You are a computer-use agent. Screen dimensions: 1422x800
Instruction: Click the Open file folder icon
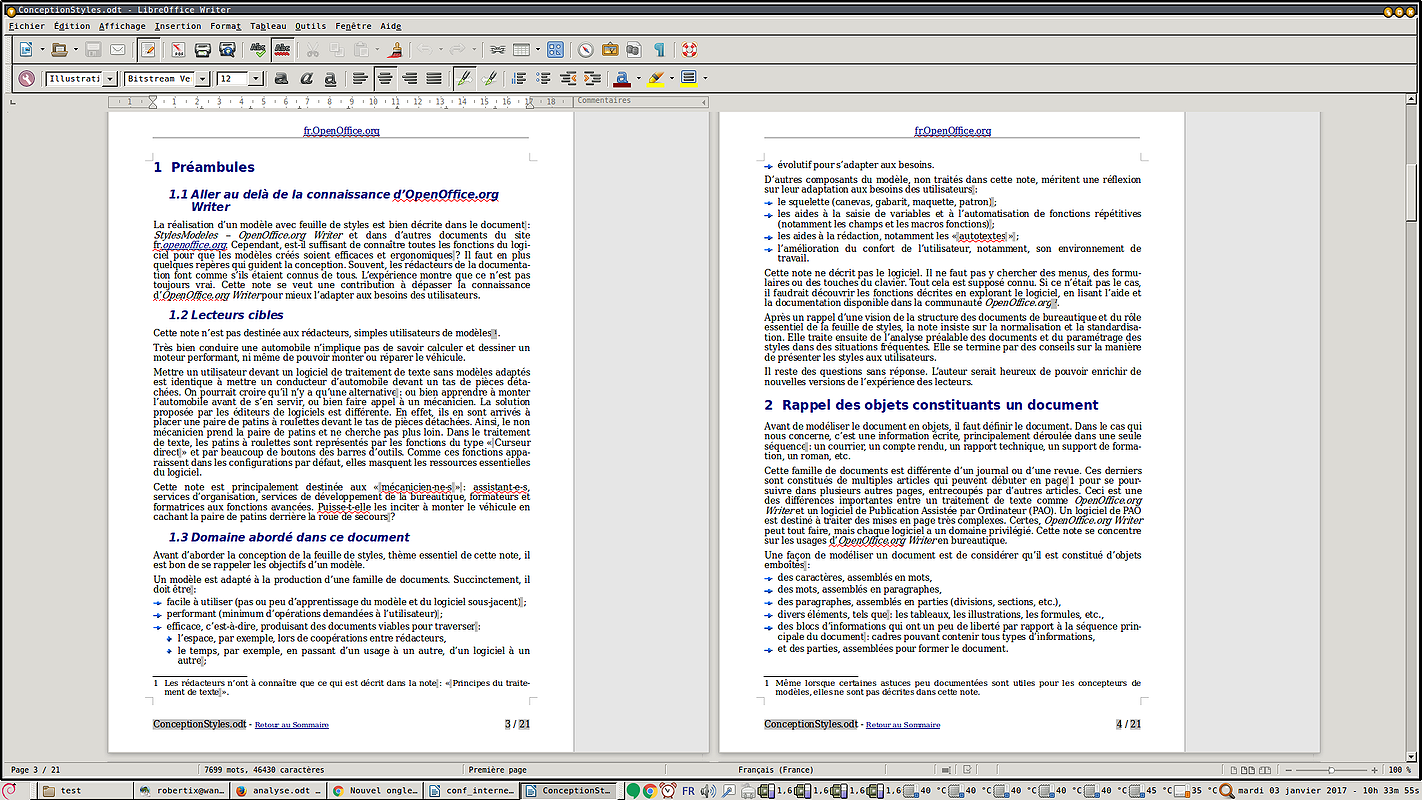tap(58, 49)
